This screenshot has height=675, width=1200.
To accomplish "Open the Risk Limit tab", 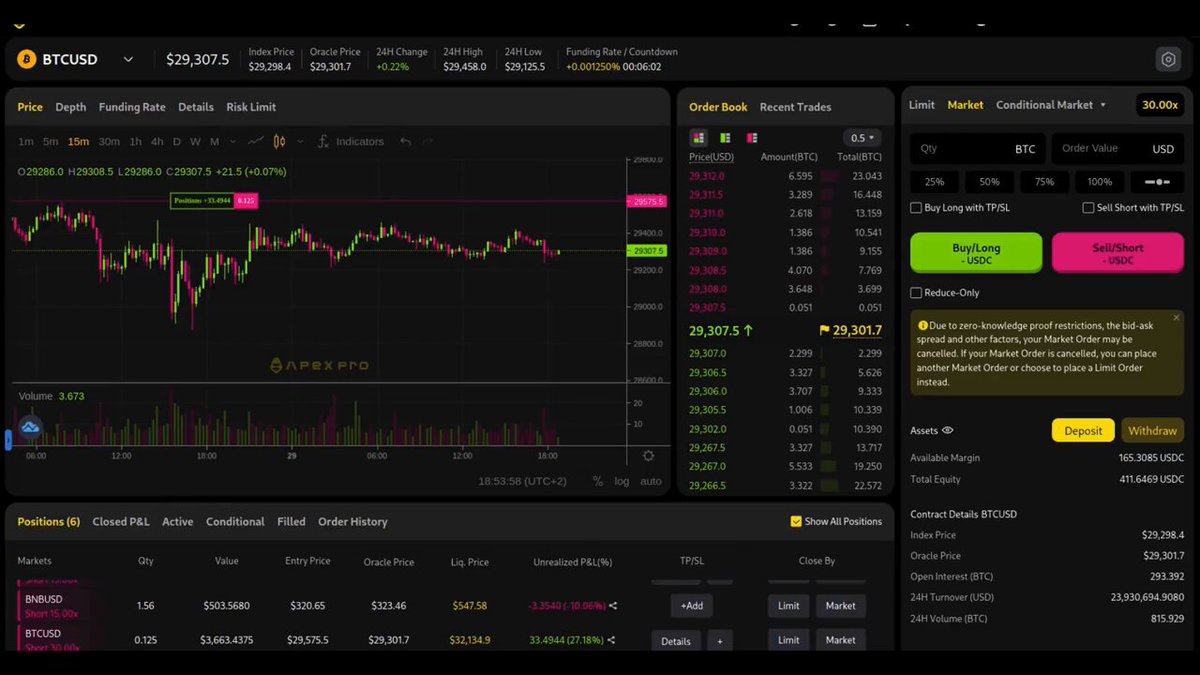I will [251, 107].
